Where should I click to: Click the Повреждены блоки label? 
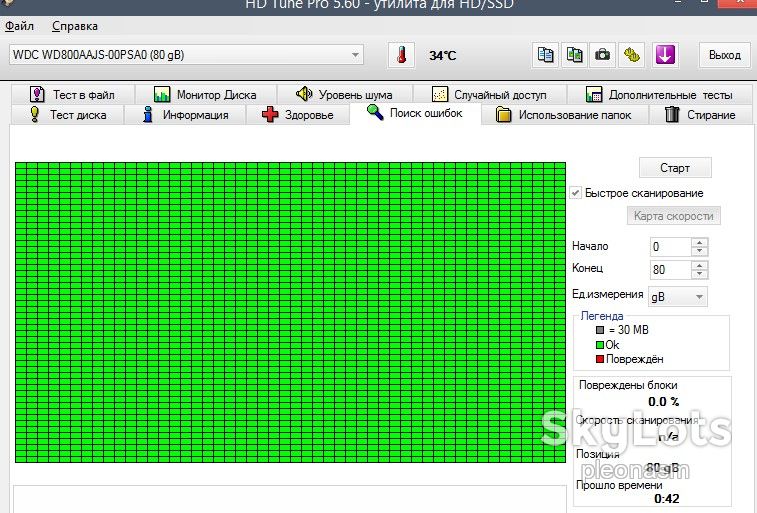[628, 385]
